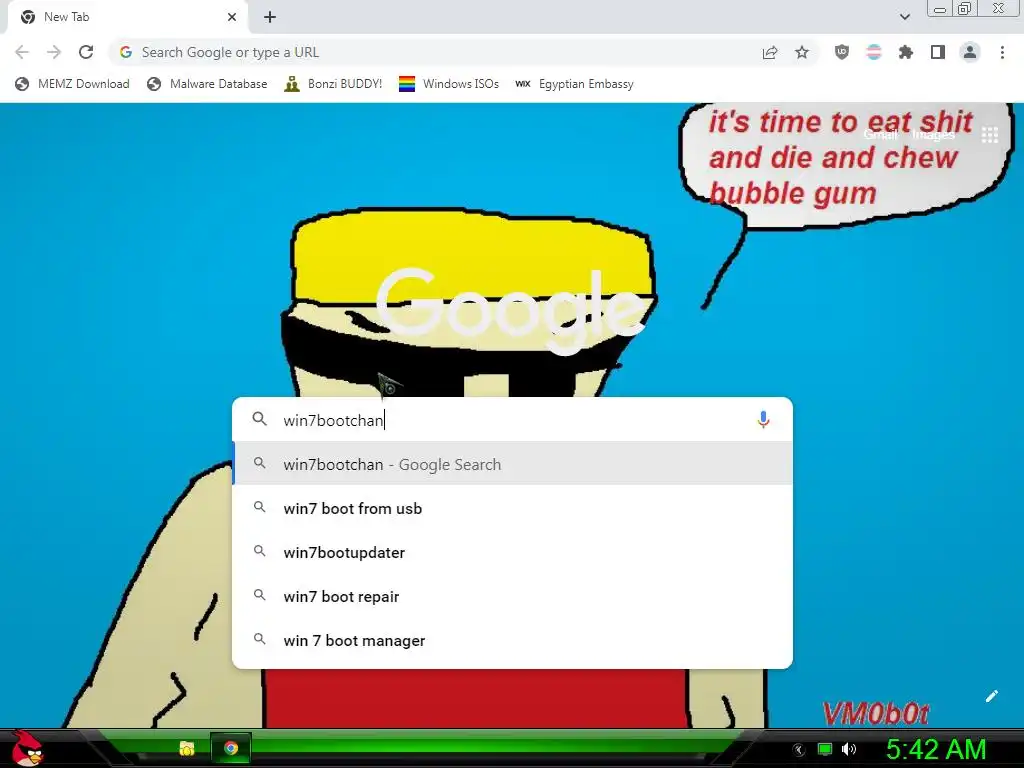Open the Windows ISOs bookmark
The image size is (1024, 768).
click(x=449, y=84)
